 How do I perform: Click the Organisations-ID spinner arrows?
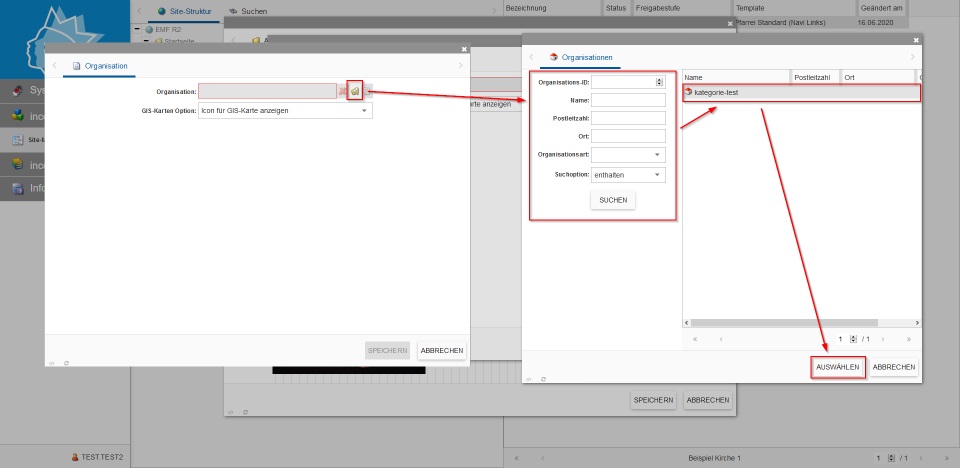pos(660,82)
